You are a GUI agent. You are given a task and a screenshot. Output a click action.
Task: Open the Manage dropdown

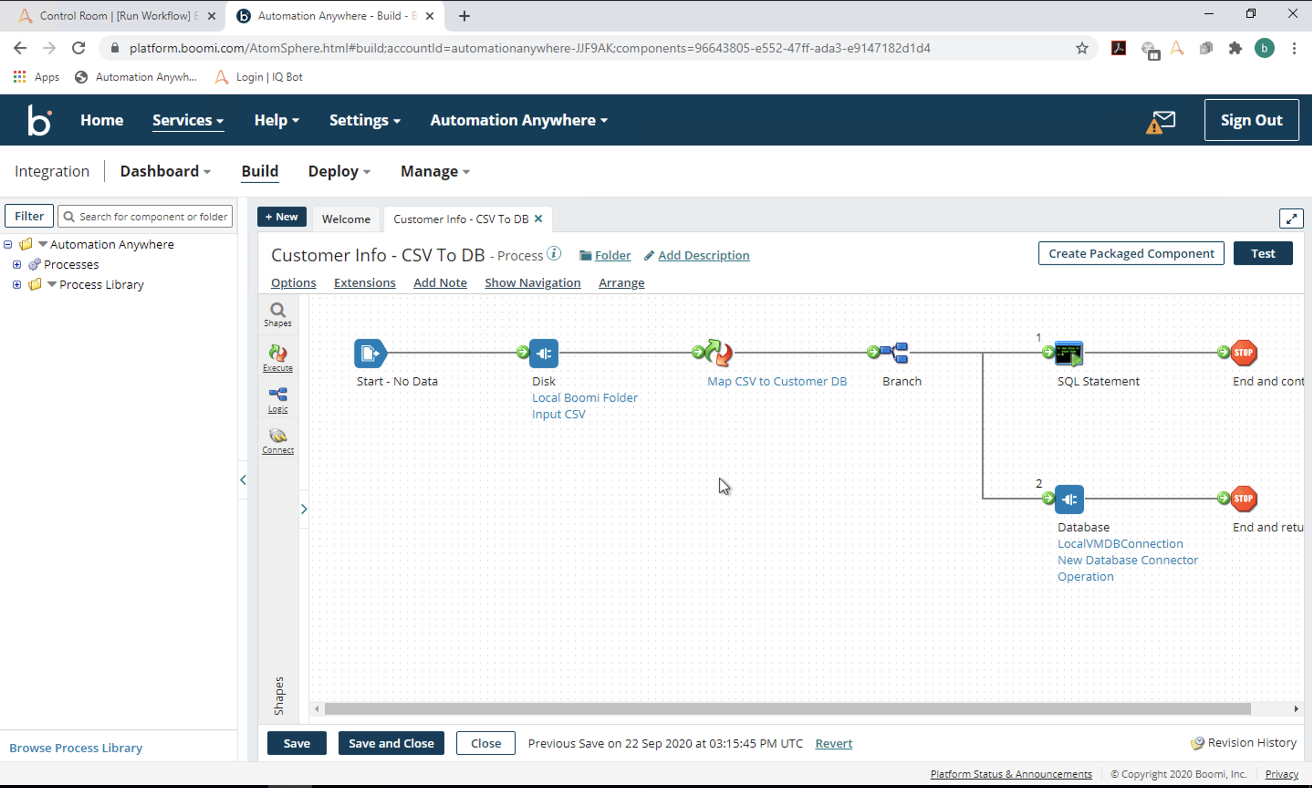tap(435, 171)
